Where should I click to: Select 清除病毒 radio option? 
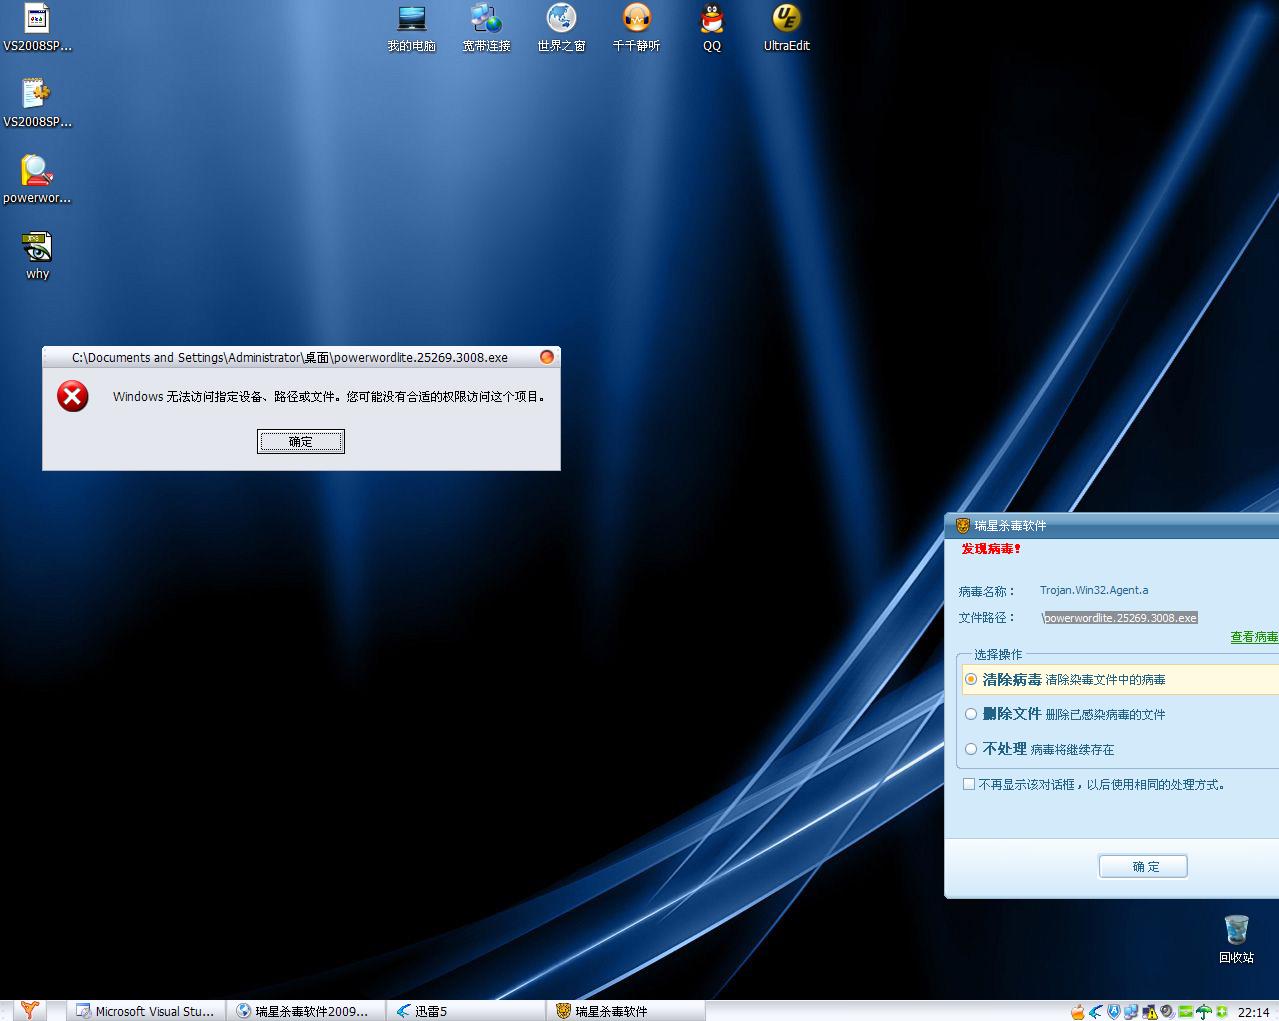point(971,680)
